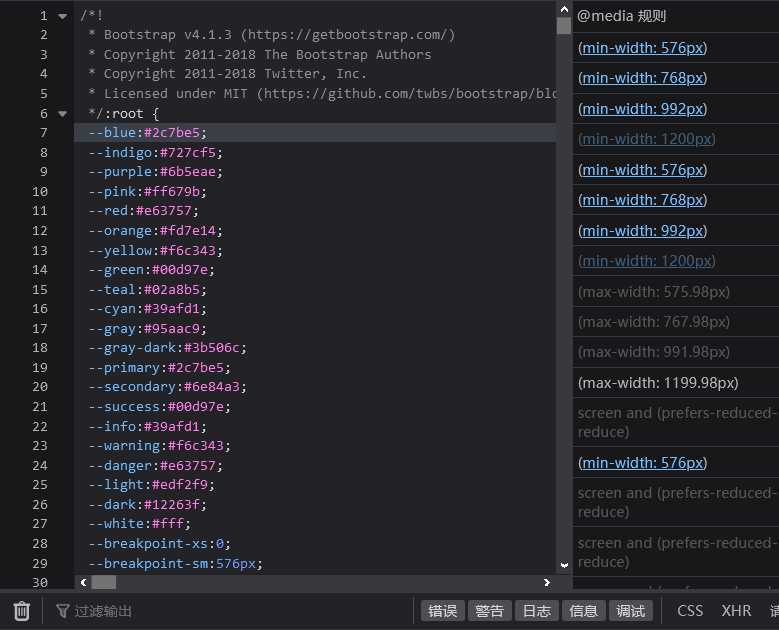Collapse the comment block on line 1
The image size is (779, 630).
[62, 16]
